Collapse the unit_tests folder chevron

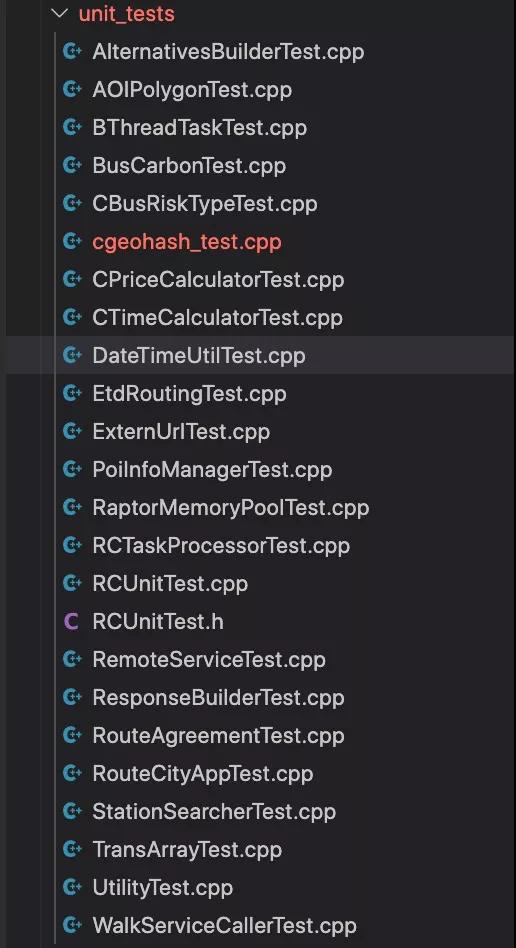60,13
